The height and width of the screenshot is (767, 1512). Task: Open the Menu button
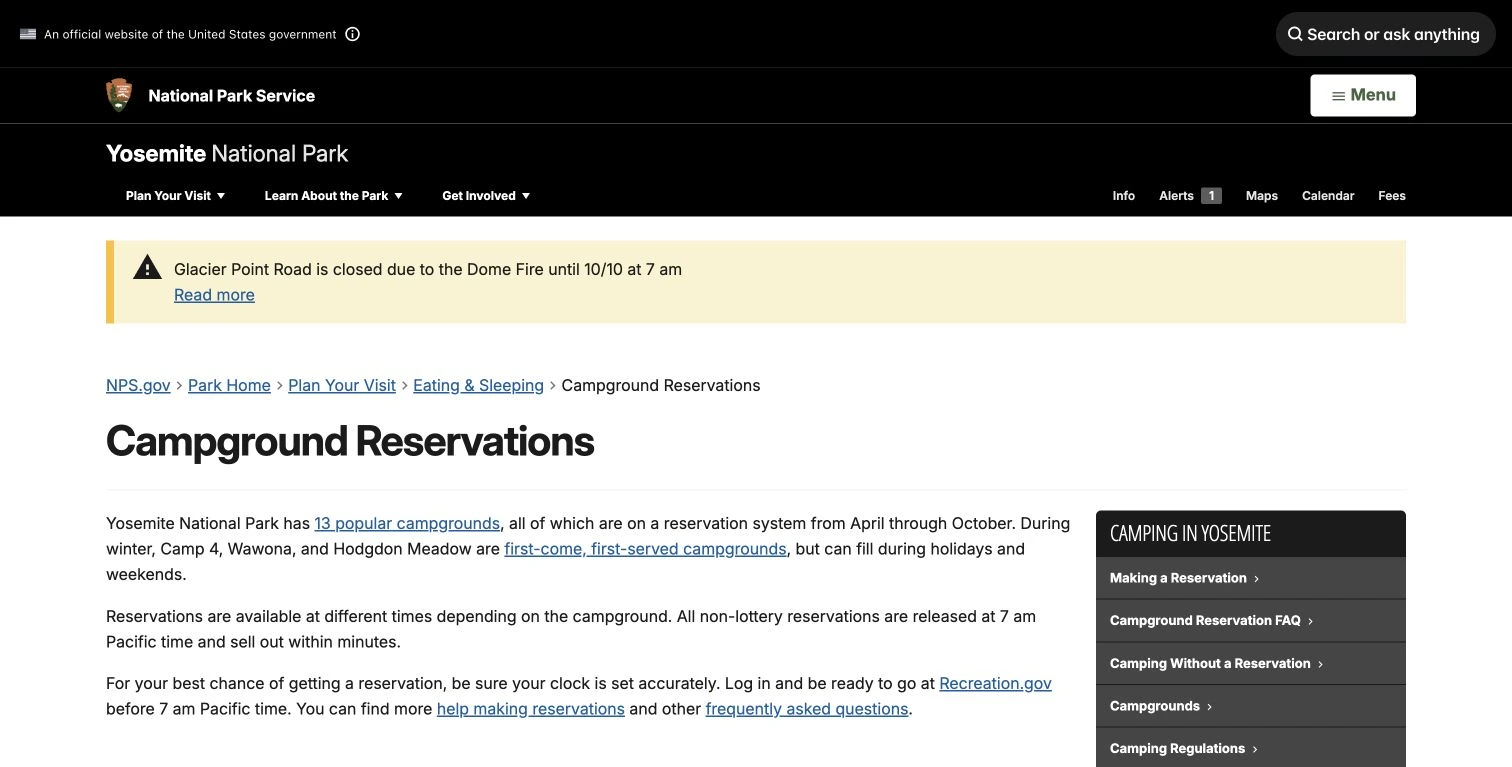pos(1363,95)
